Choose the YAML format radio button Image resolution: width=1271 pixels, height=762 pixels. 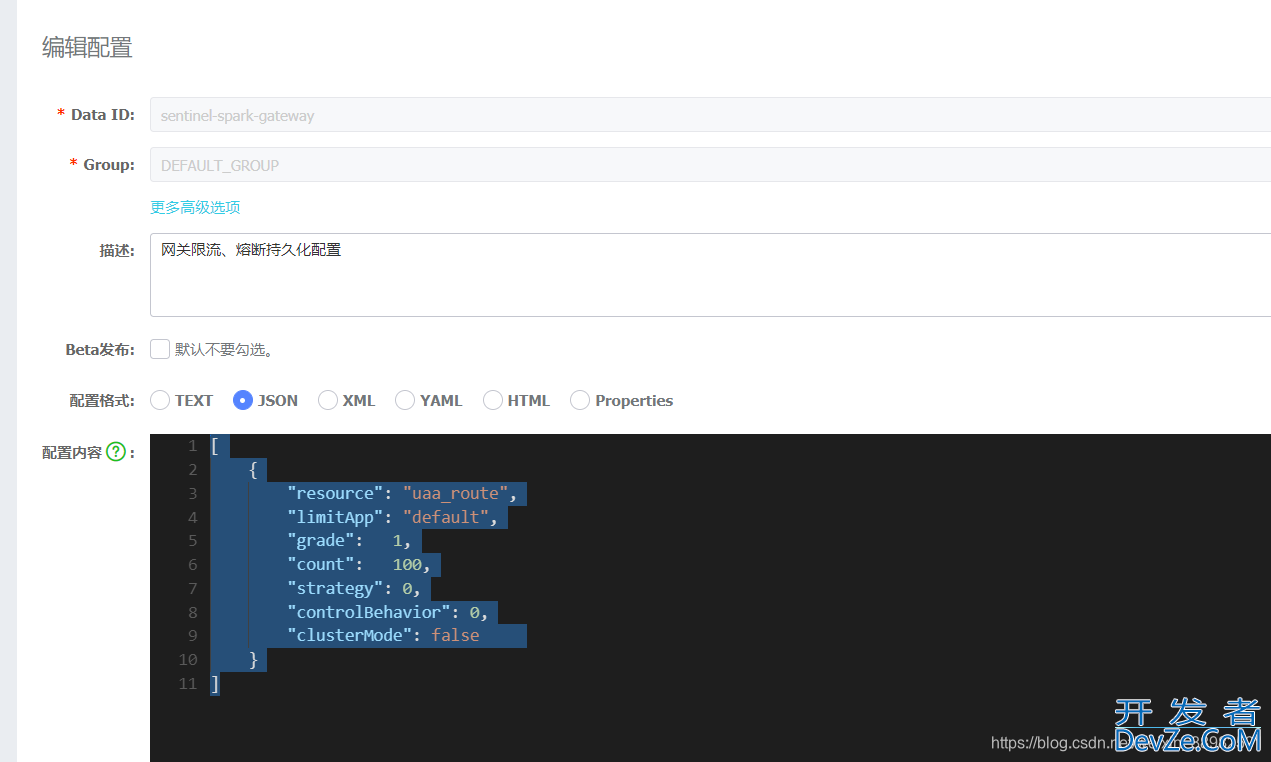pos(405,400)
